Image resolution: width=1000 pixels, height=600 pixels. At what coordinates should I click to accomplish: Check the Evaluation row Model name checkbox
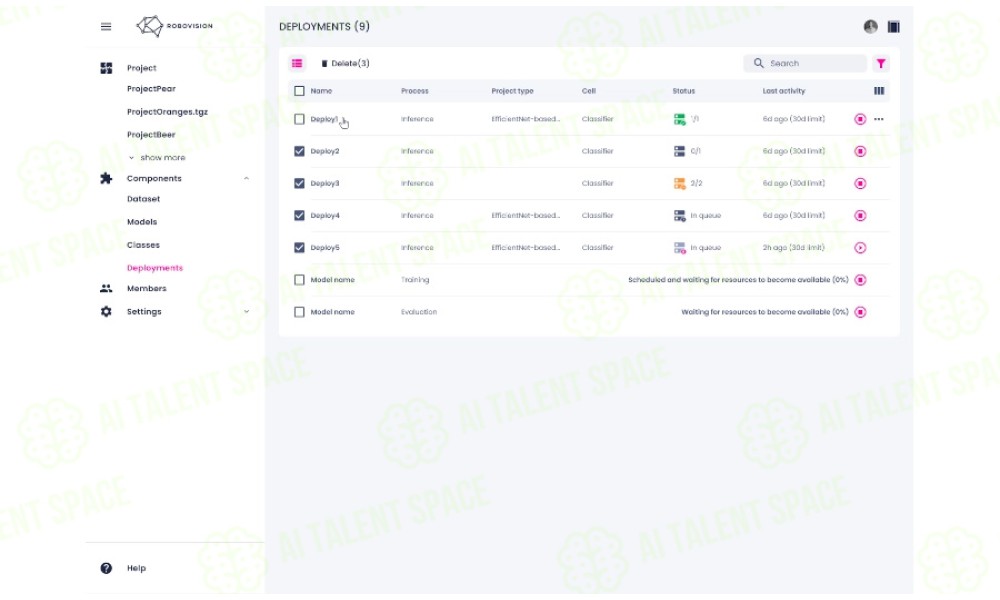click(x=299, y=312)
